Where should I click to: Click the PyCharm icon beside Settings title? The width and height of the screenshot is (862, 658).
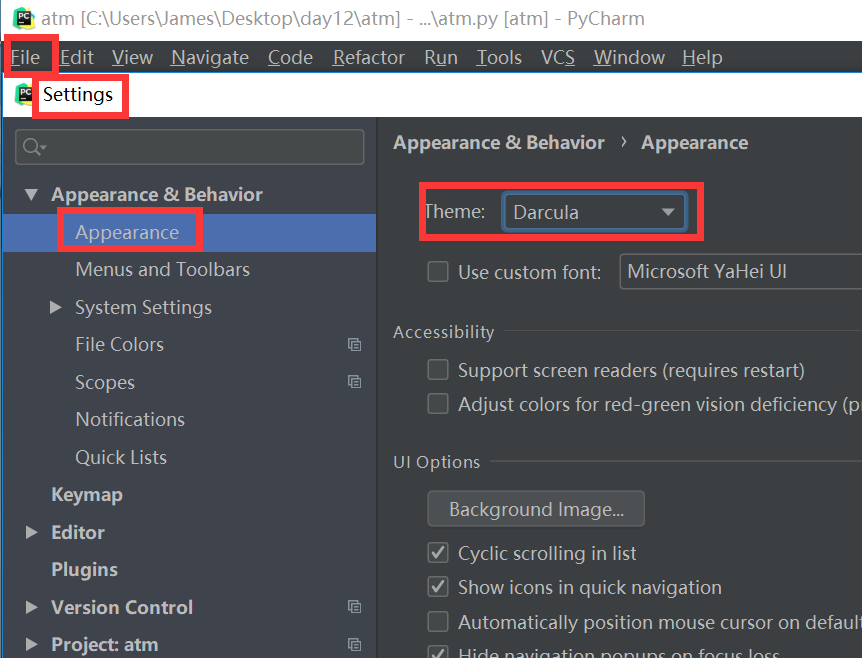click(x=24, y=95)
